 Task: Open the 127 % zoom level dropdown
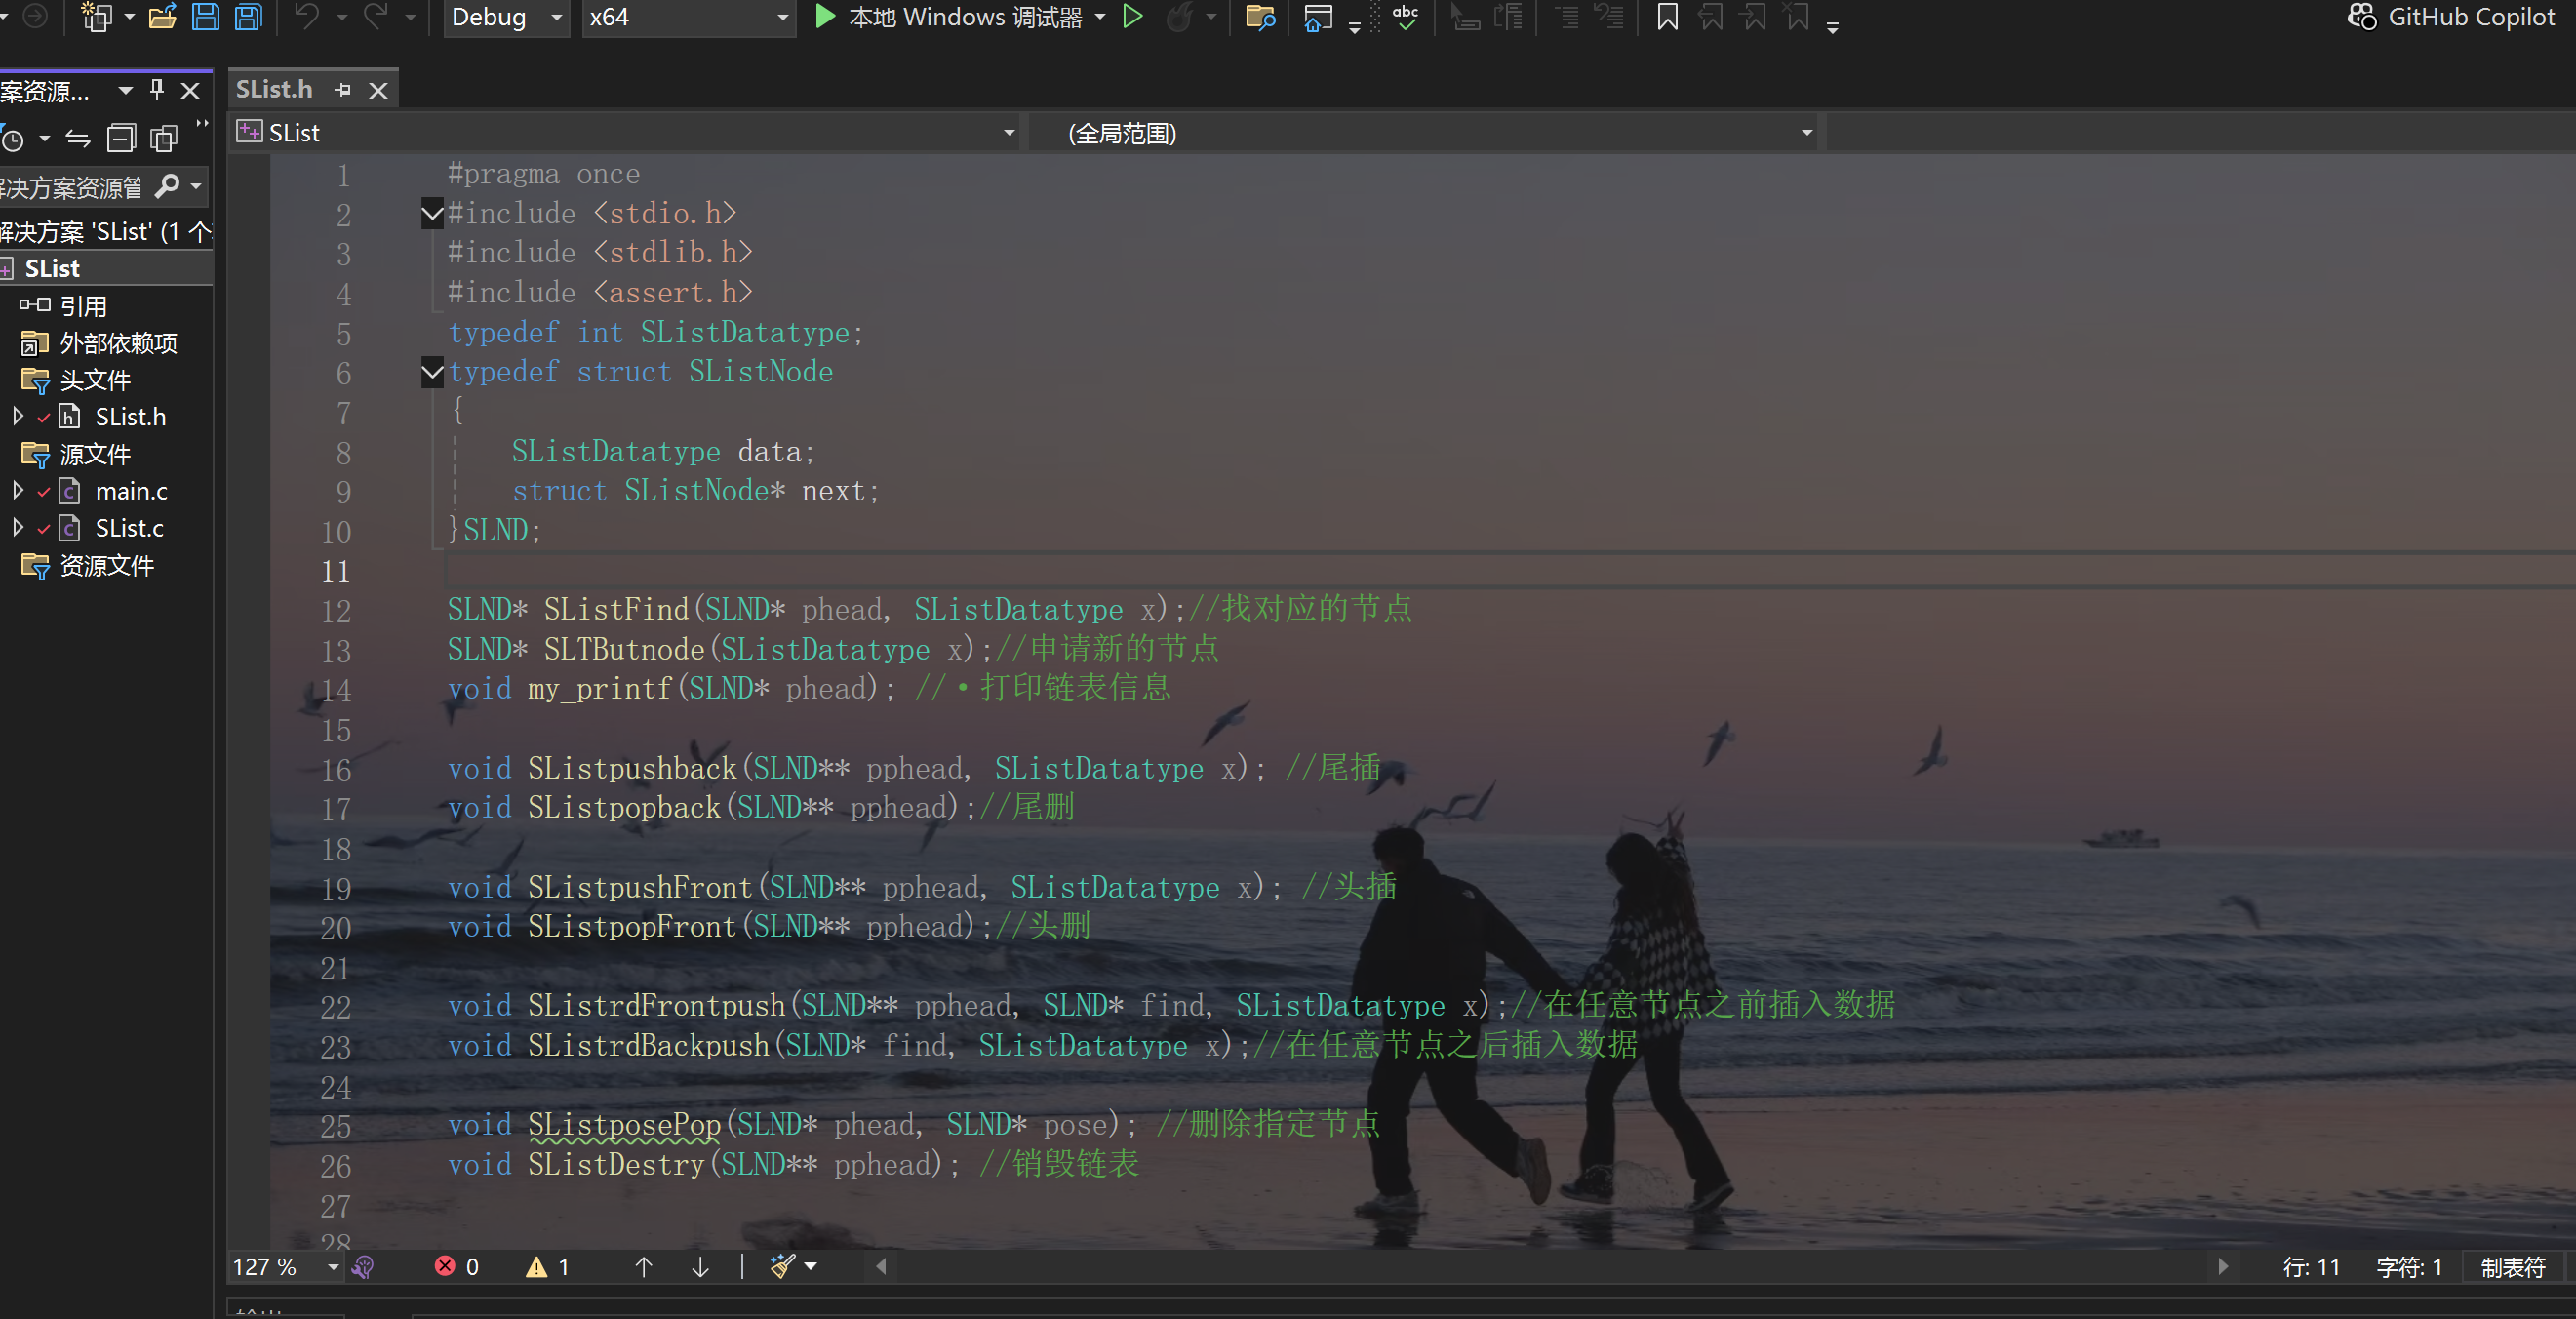click(333, 1267)
